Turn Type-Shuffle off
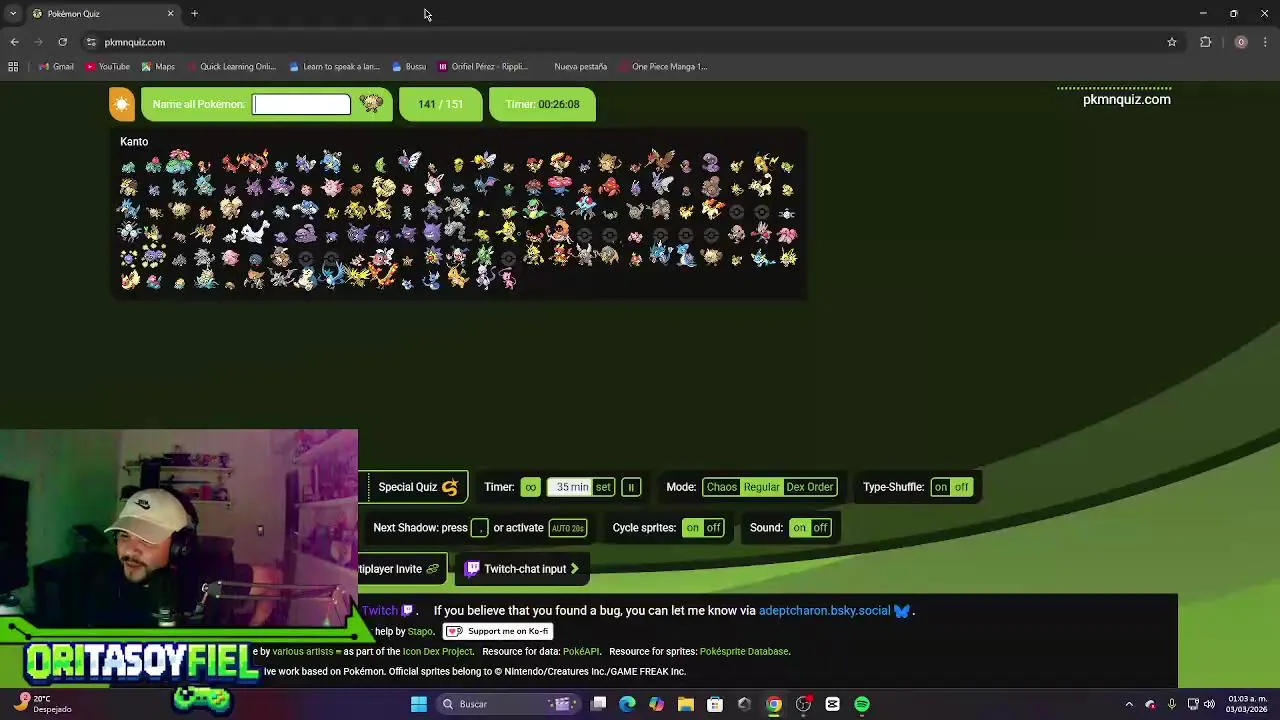The width and height of the screenshot is (1280, 720). (x=962, y=487)
